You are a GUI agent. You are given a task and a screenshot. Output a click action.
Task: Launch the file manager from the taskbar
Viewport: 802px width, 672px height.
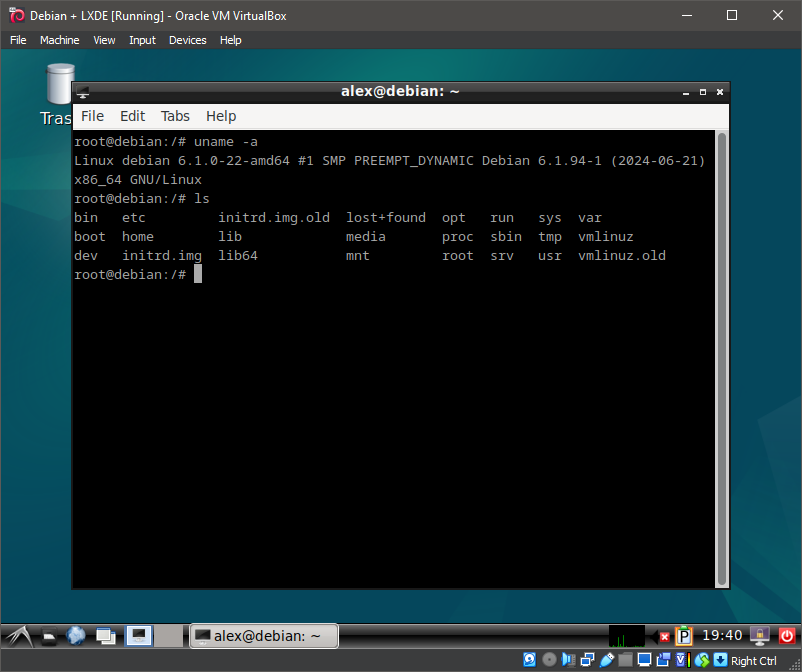pos(49,636)
